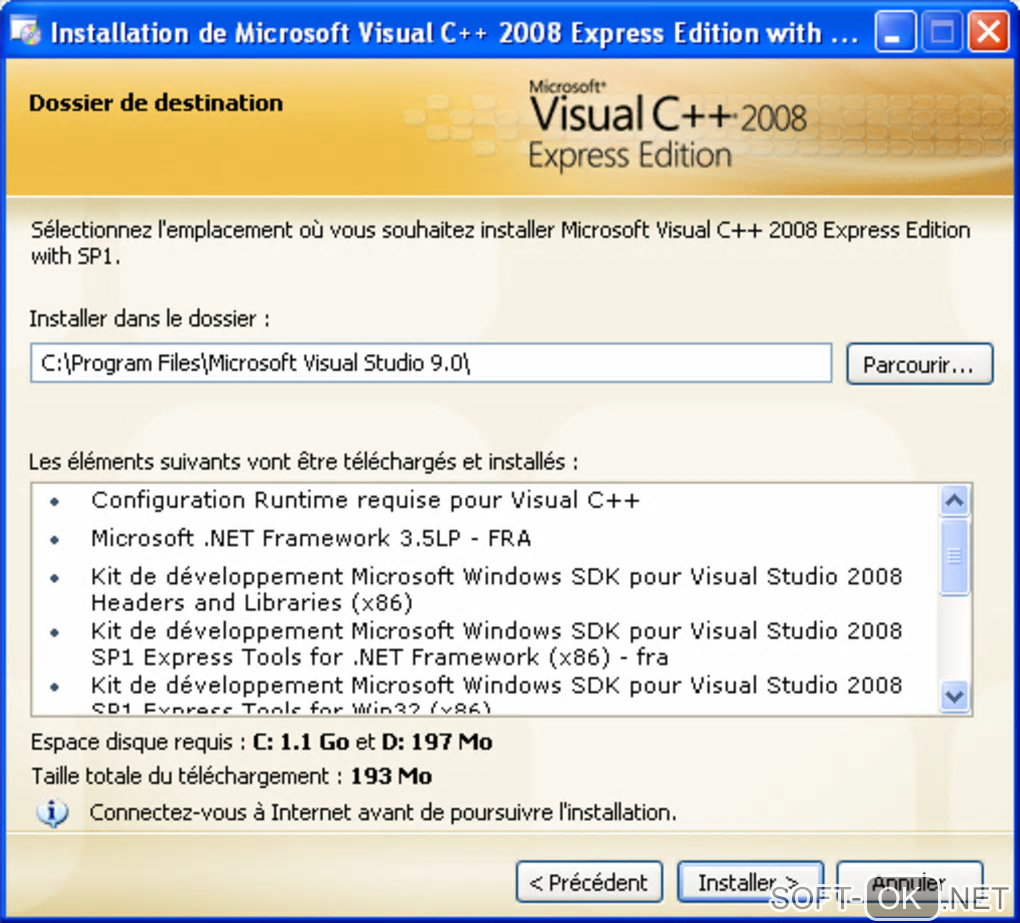
Task: Click the Parcourir... browse button
Action: coord(919,364)
